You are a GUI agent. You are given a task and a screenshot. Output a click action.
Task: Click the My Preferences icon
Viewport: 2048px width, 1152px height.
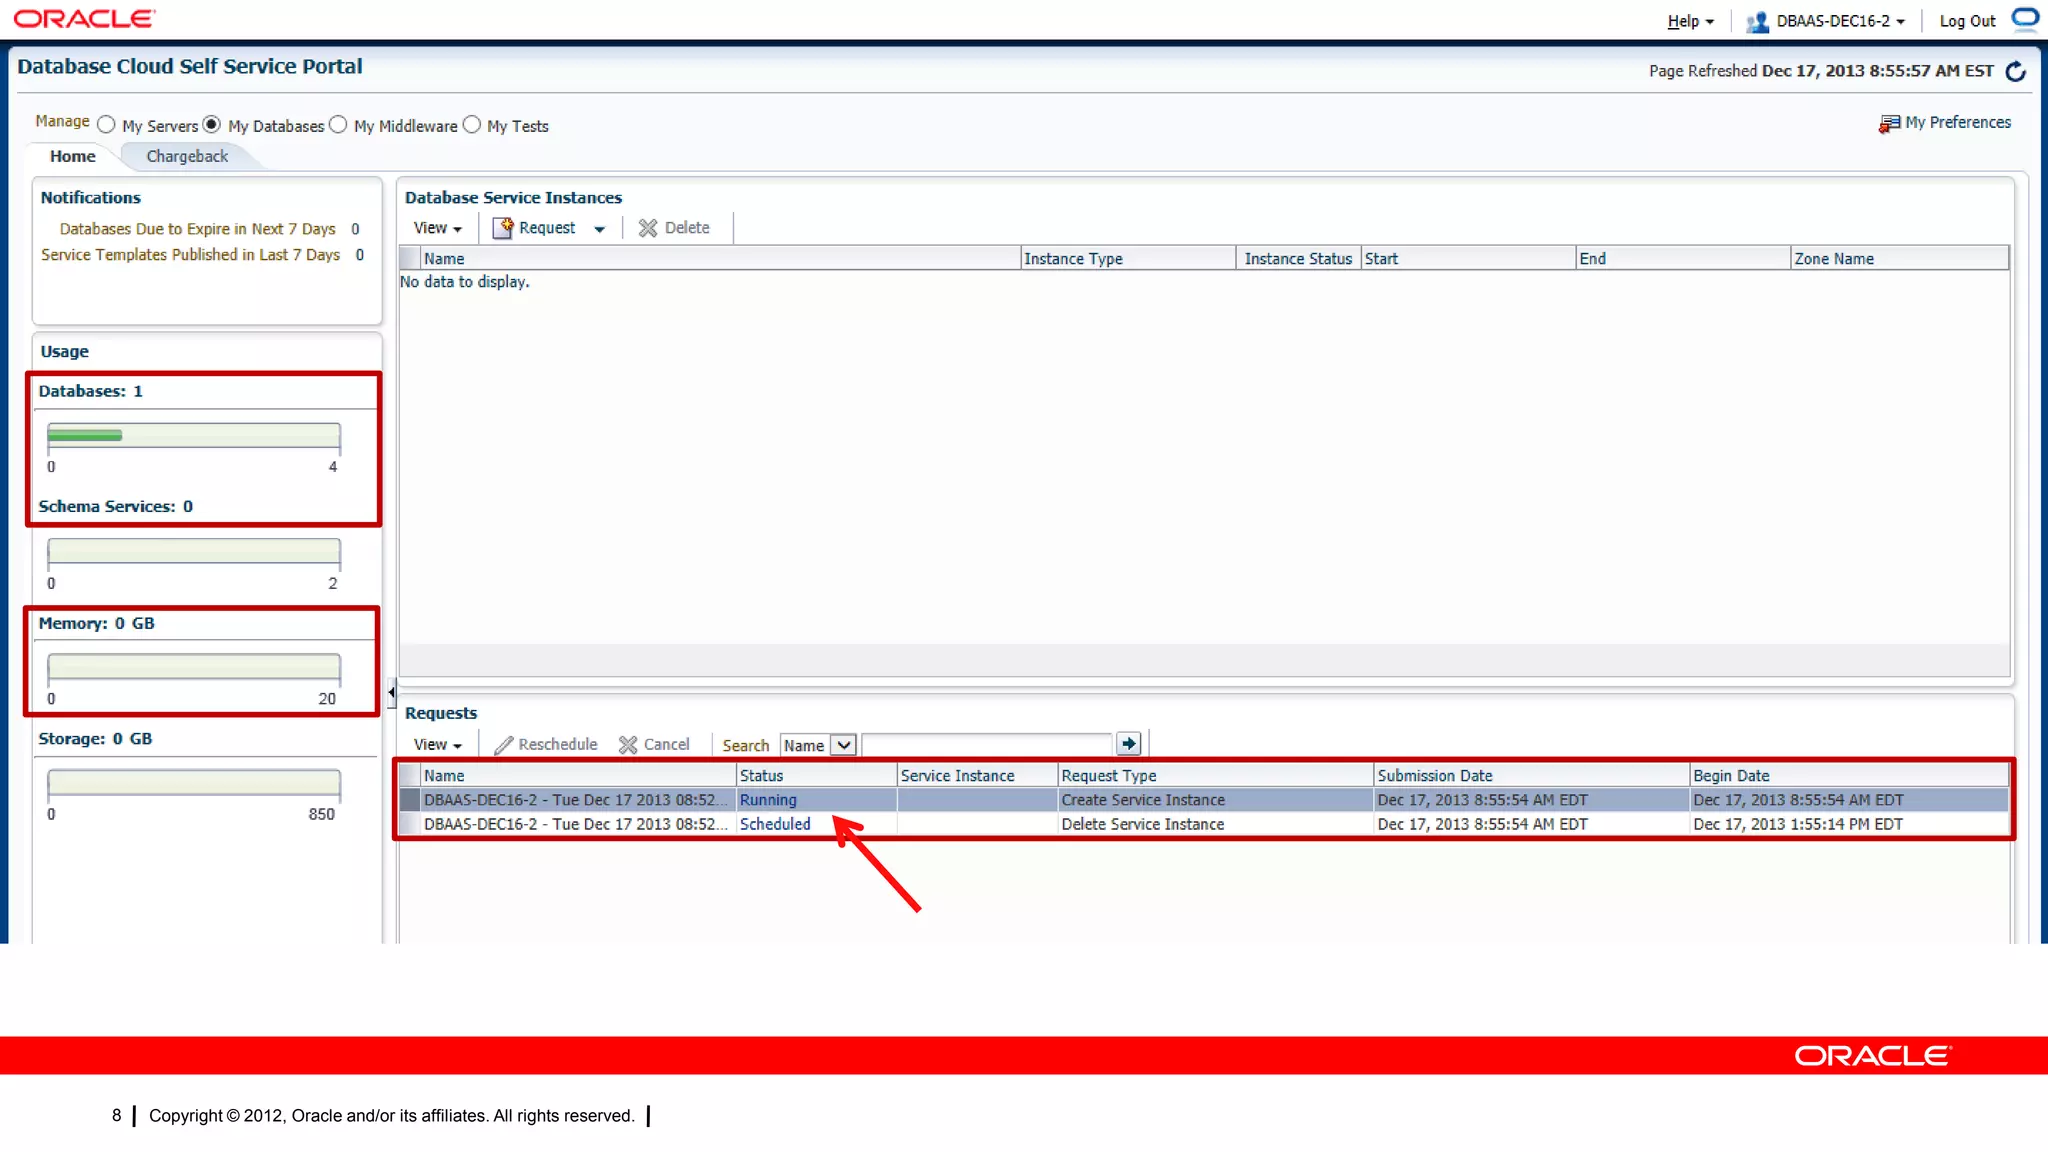click(x=1889, y=123)
